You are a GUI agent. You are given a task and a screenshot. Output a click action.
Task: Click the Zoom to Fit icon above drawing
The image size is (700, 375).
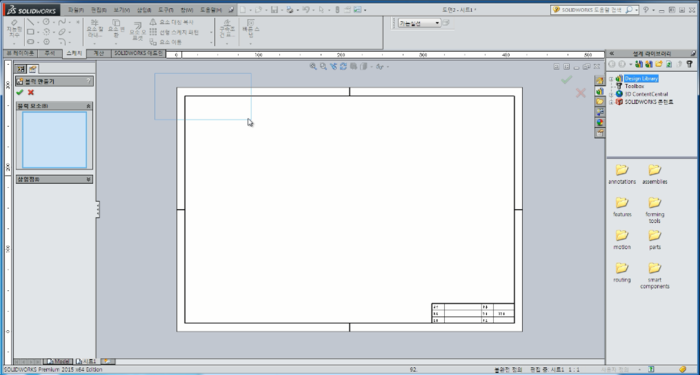(313, 67)
